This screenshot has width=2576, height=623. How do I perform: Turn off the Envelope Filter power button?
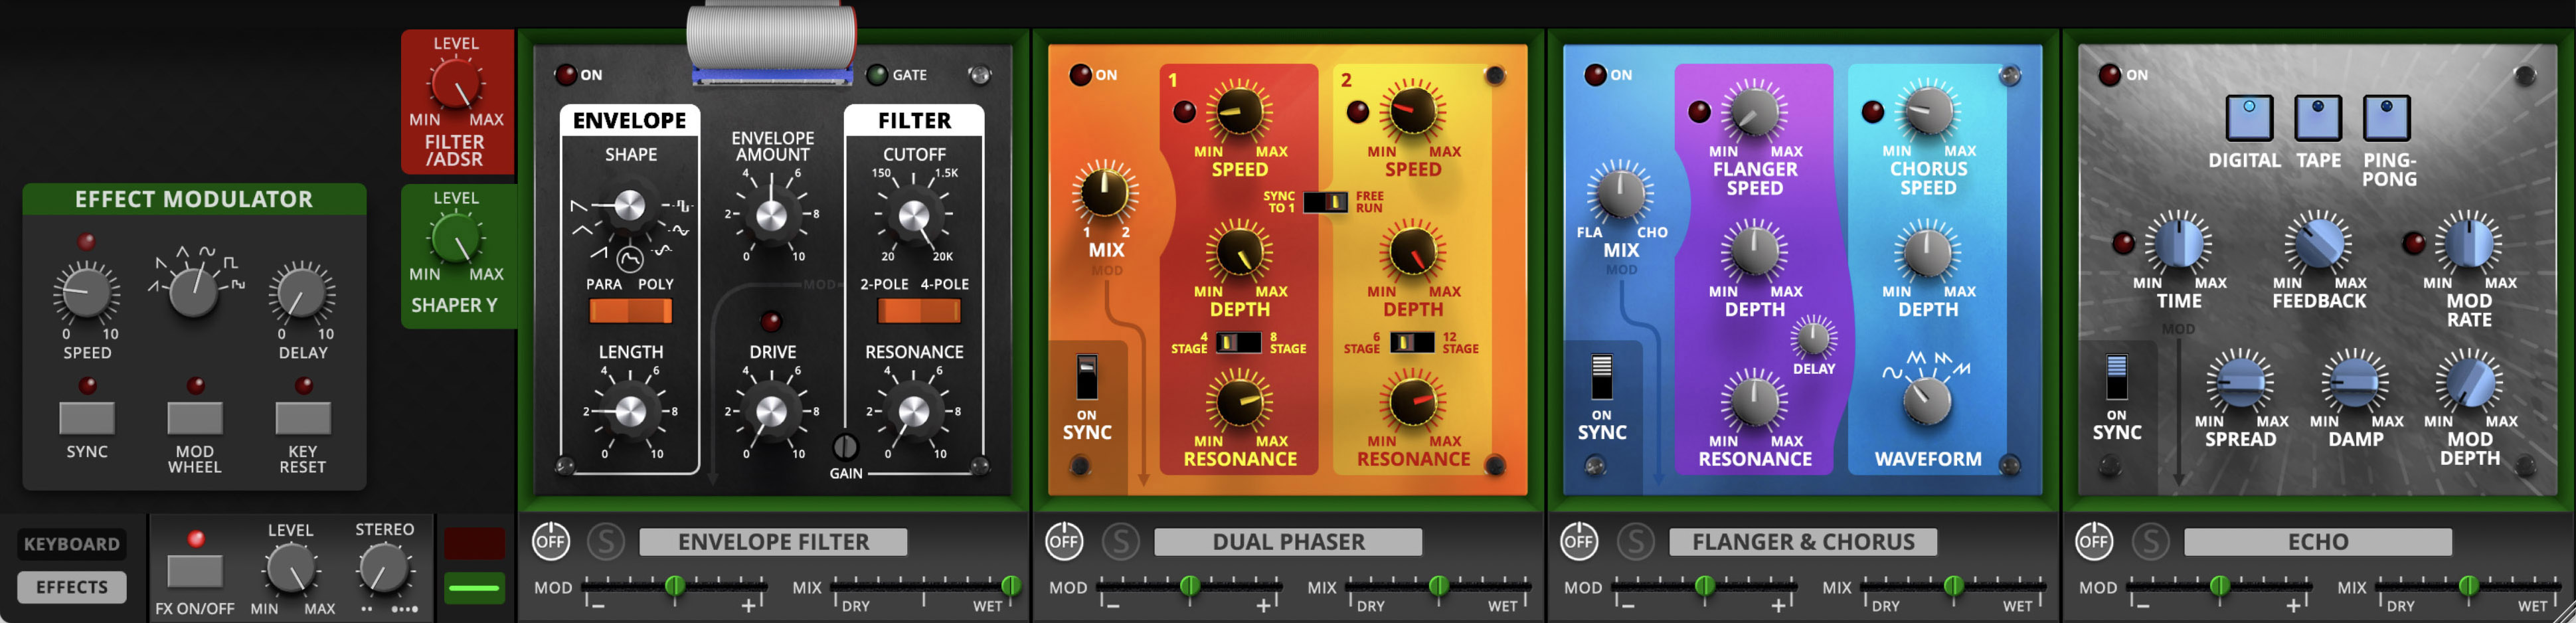pyautogui.click(x=551, y=541)
